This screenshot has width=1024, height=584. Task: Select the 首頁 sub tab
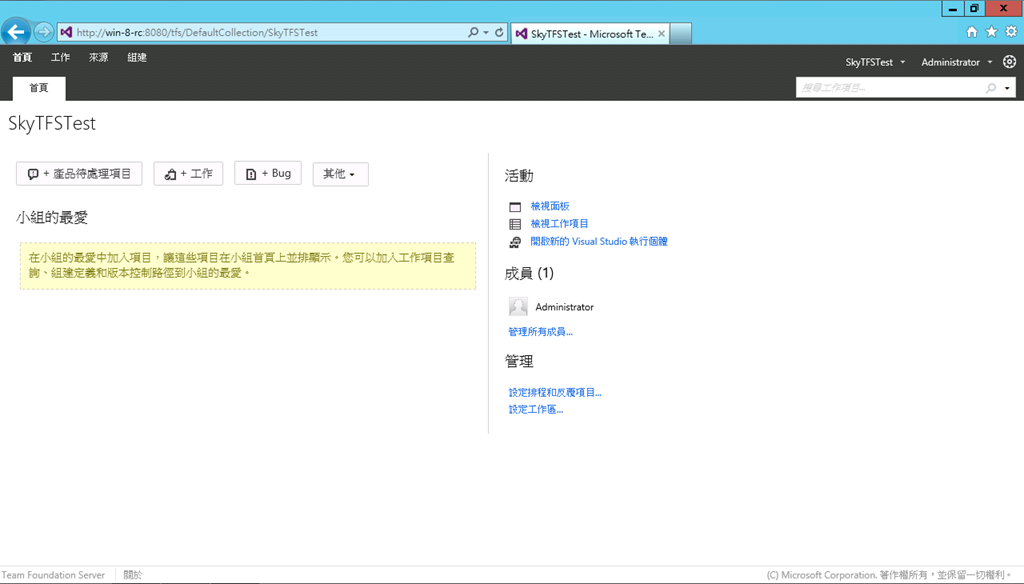click(x=39, y=88)
